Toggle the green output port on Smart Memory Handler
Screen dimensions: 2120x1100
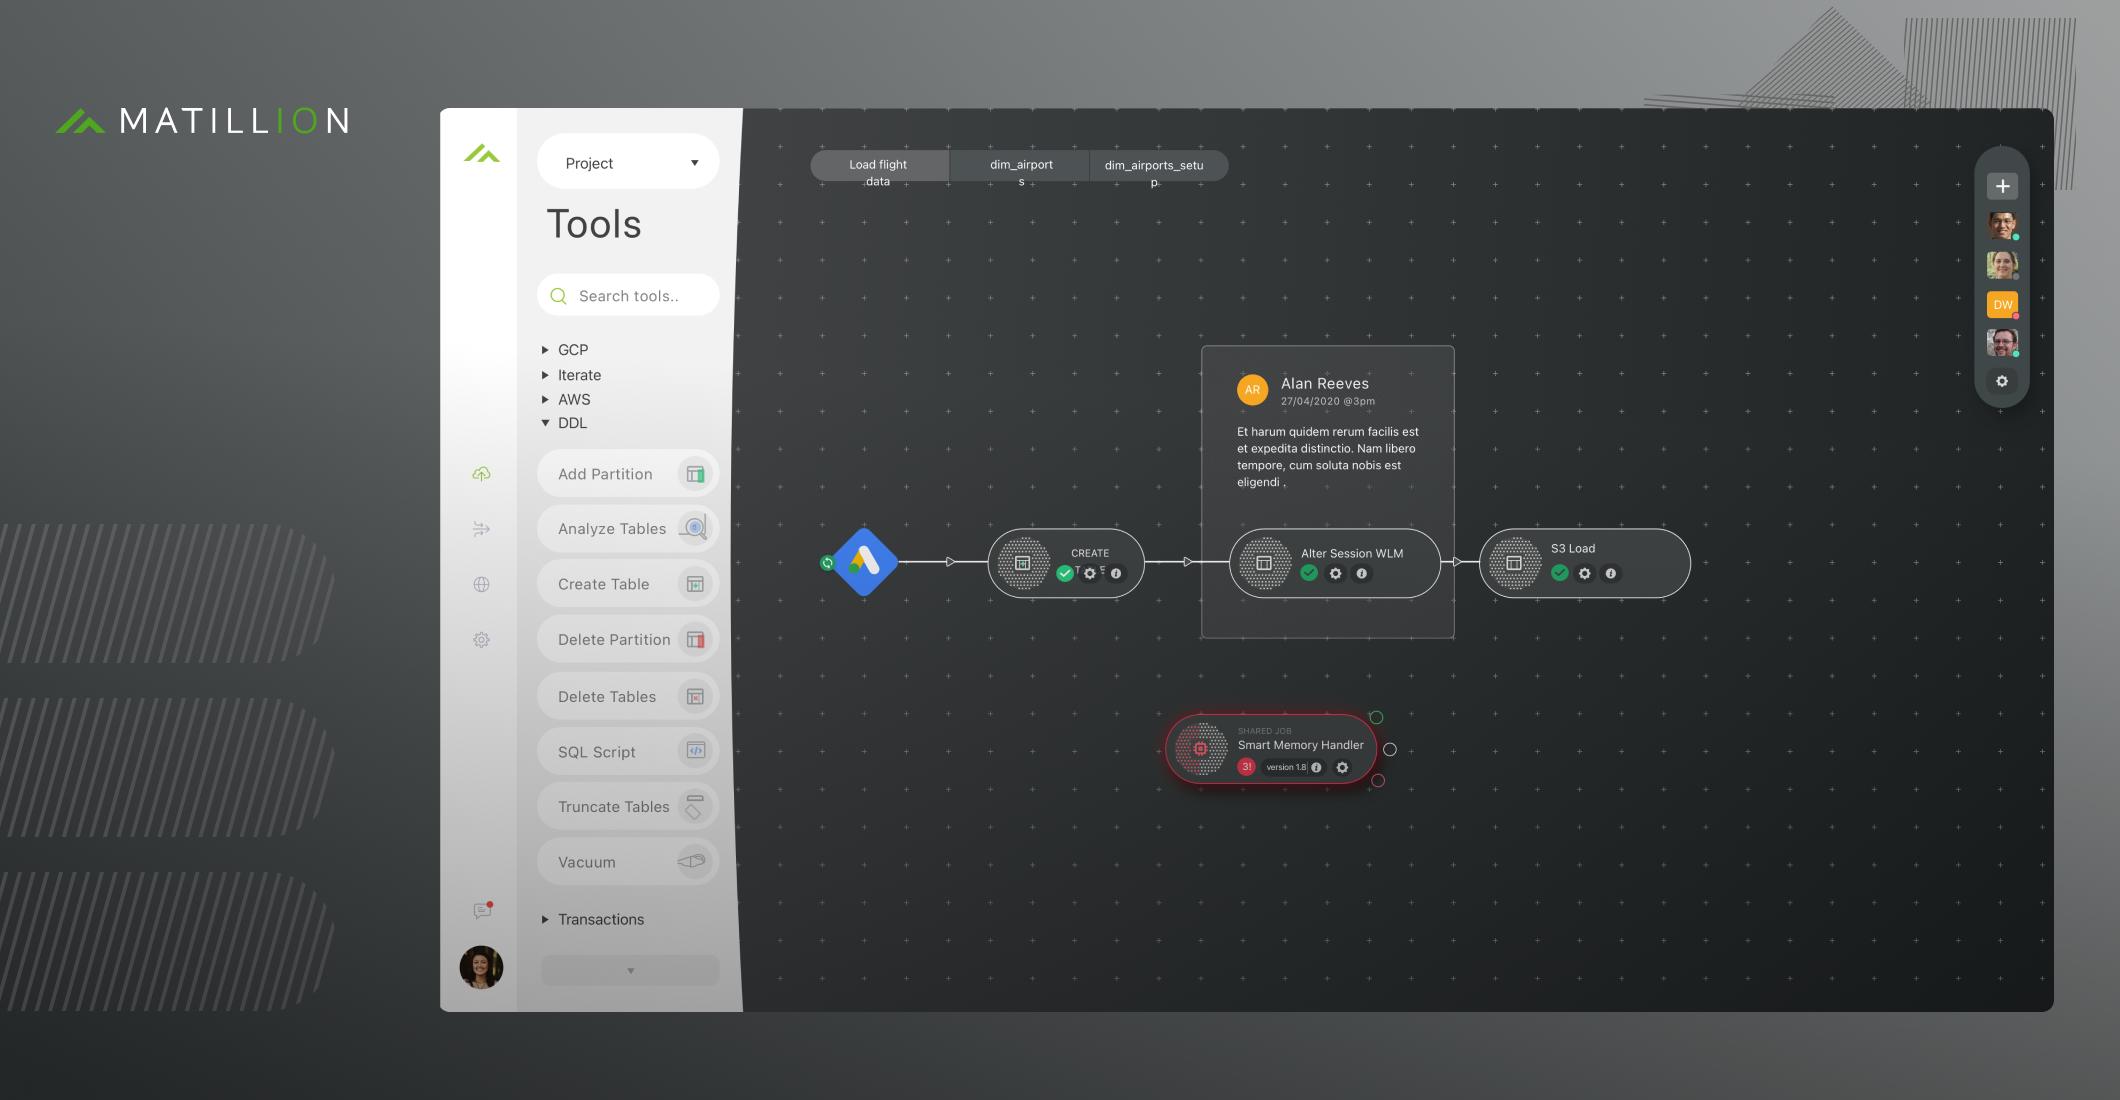pyautogui.click(x=1377, y=717)
